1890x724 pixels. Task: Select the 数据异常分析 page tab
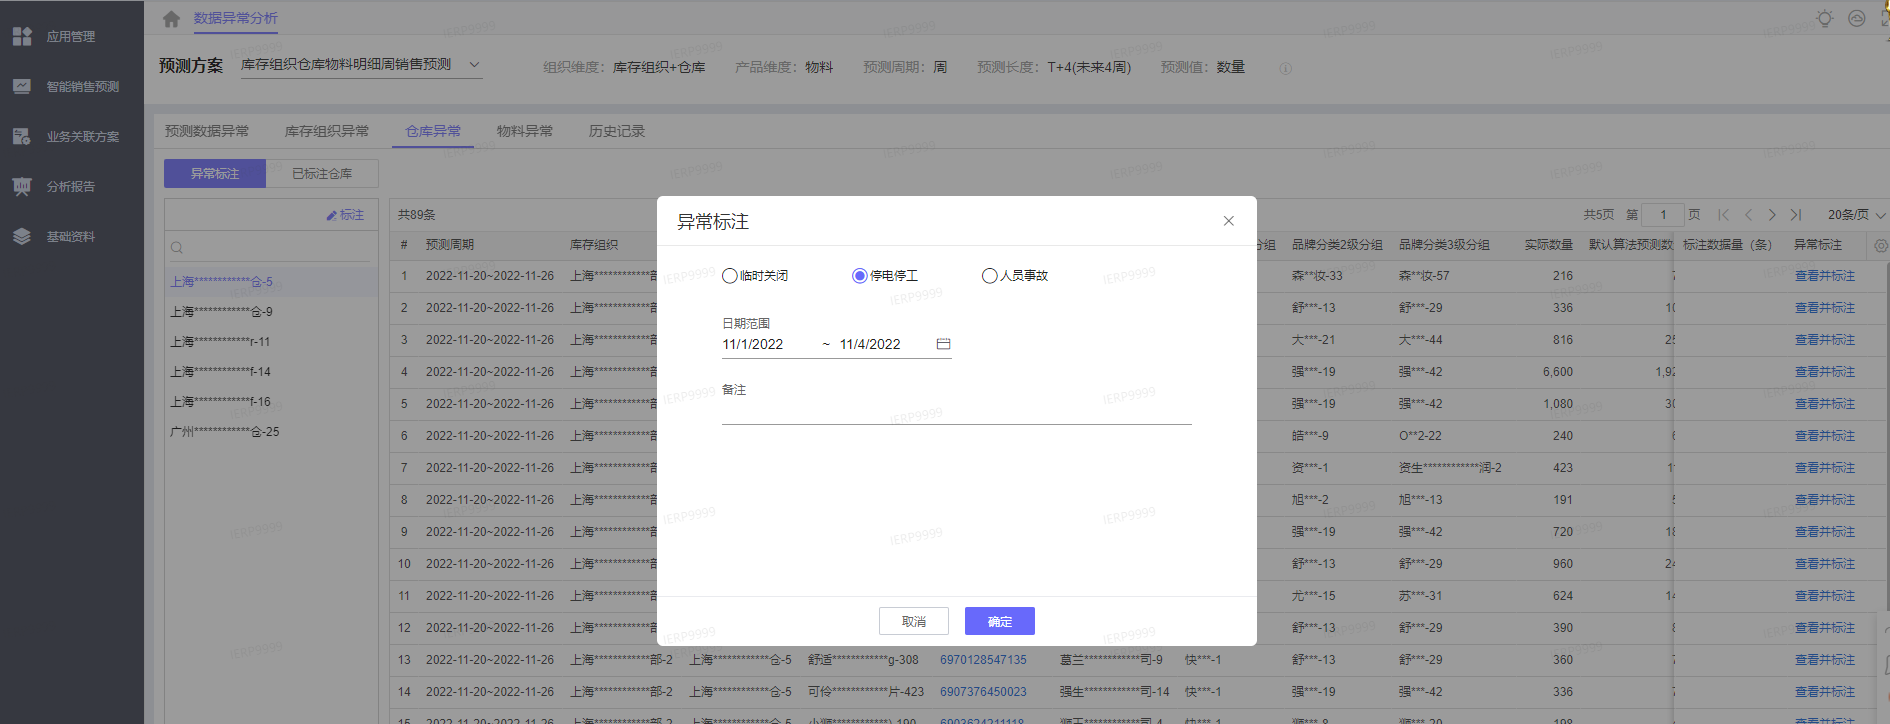pos(236,18)
